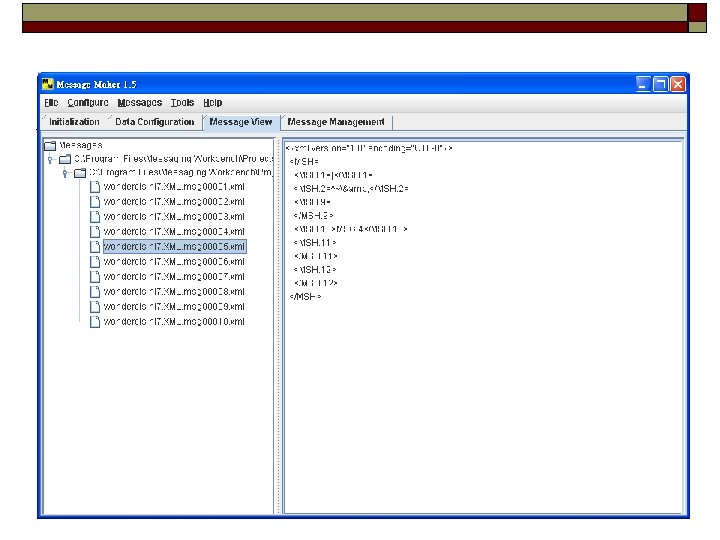This screenshot has width=720, height=540.
Task: Close the Message Maker window
Action: 678,84
